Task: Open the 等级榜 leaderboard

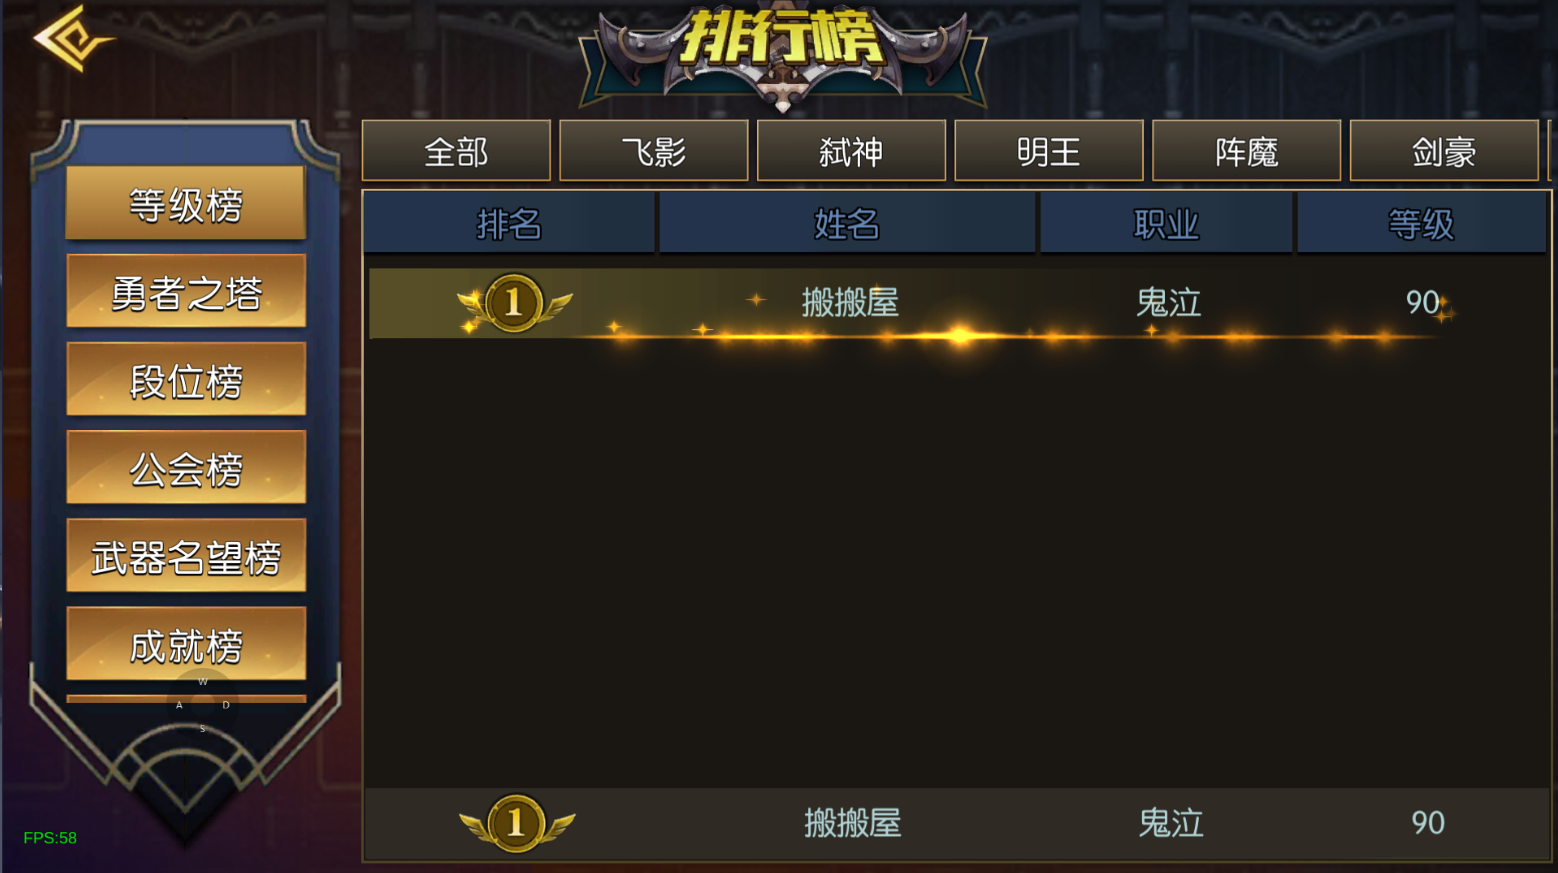Action: pos(186,203)
